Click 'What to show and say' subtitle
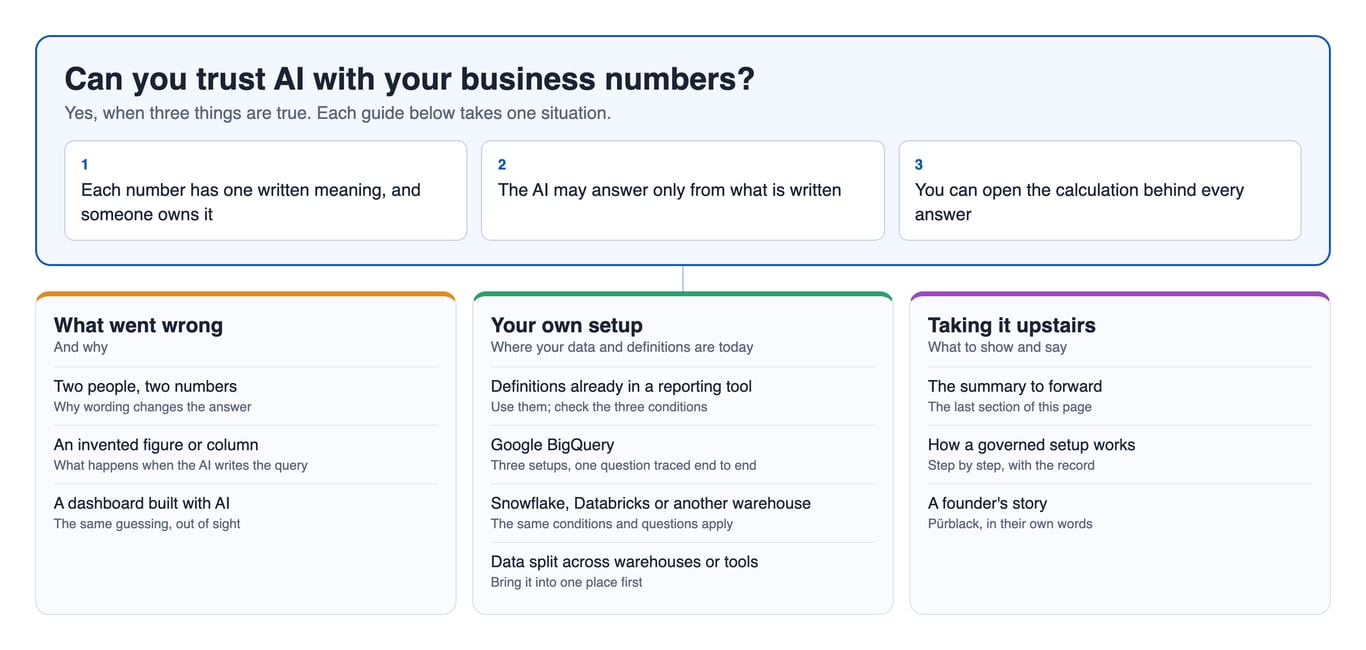The image size is (1366, 650). point(997,347)
